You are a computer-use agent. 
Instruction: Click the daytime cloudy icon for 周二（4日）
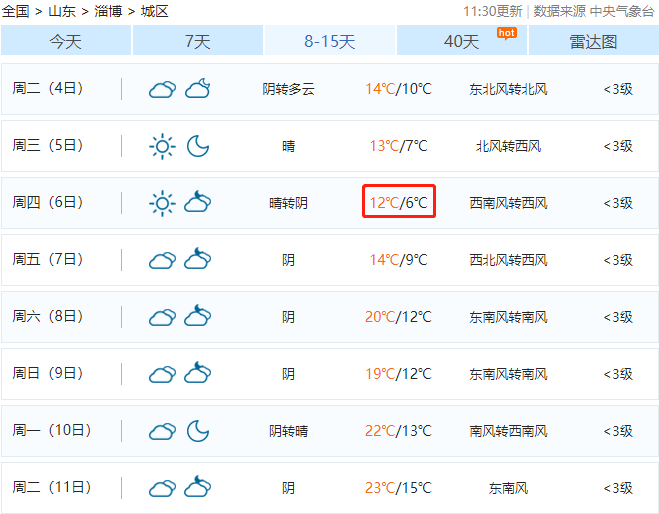tap(162, 90)
